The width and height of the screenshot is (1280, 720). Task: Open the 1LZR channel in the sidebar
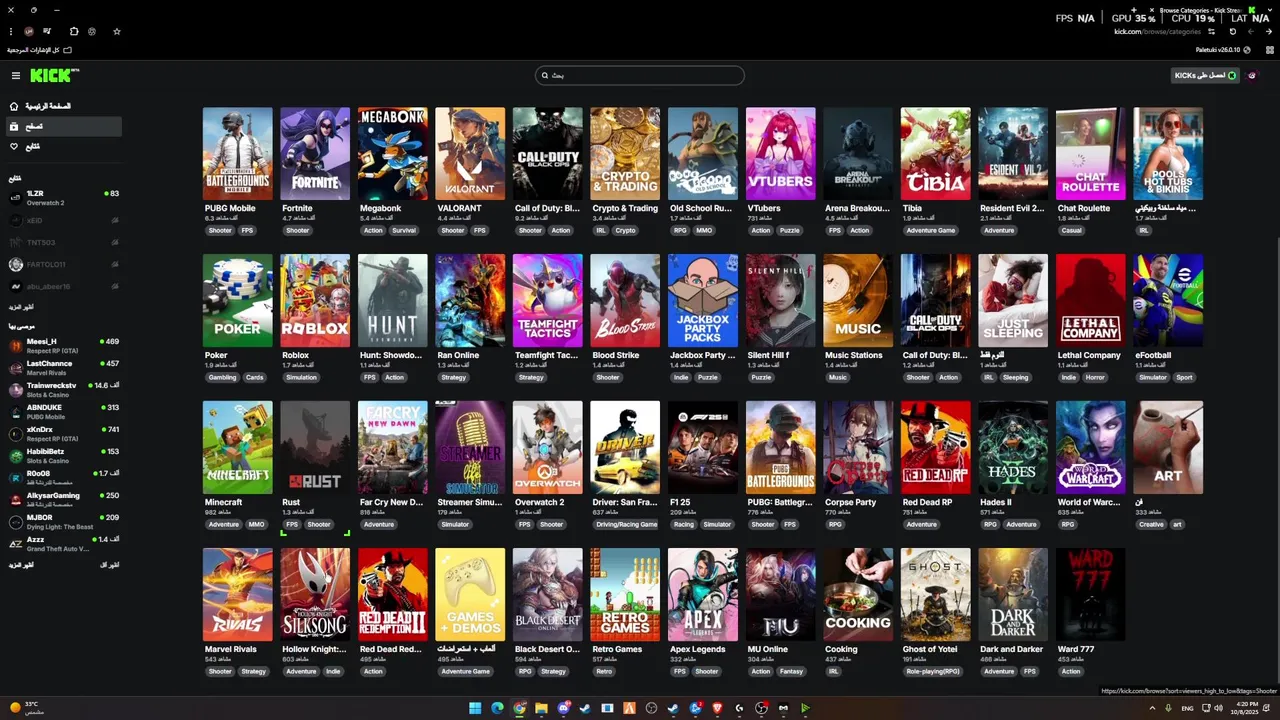(x=64, y=197)
